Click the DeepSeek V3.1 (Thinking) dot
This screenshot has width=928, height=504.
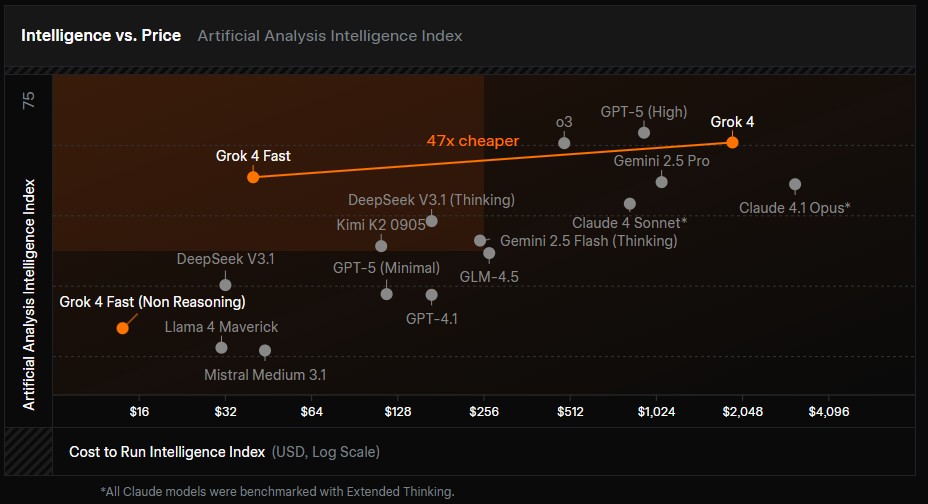click(x=431, y=221)
